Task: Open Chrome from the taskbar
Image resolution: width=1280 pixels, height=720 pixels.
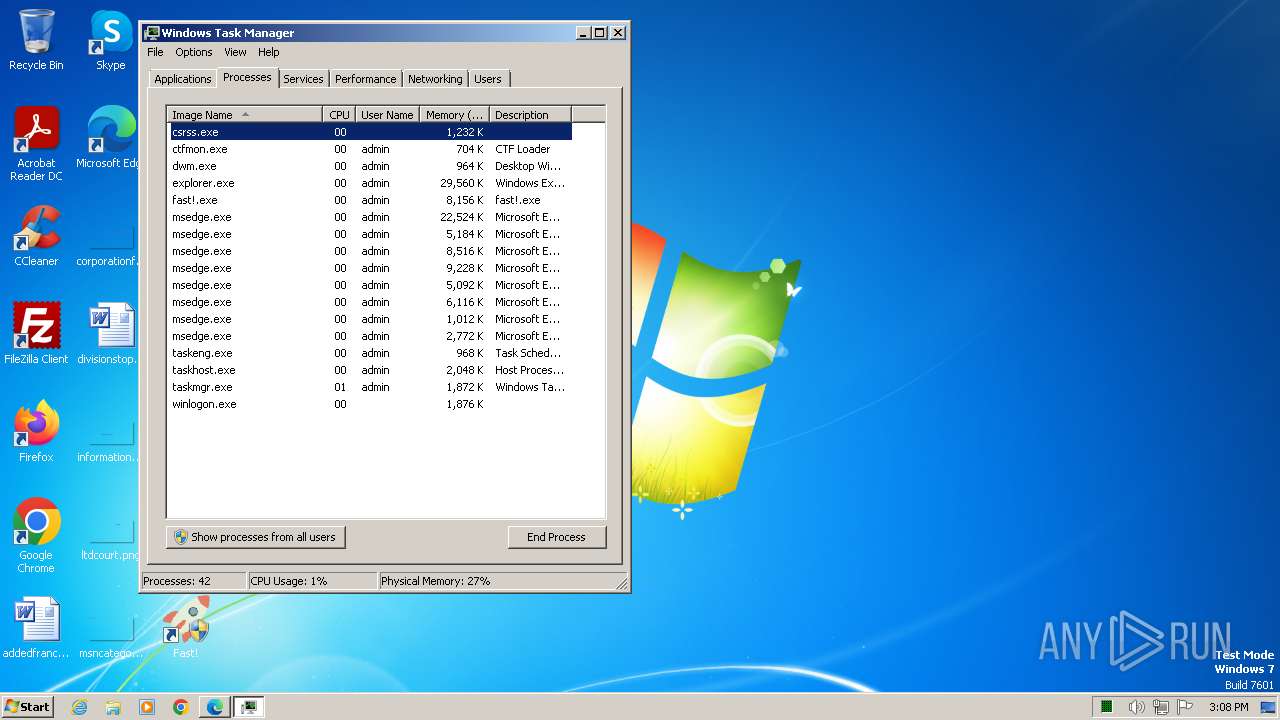Action: [x=180, y=707]
